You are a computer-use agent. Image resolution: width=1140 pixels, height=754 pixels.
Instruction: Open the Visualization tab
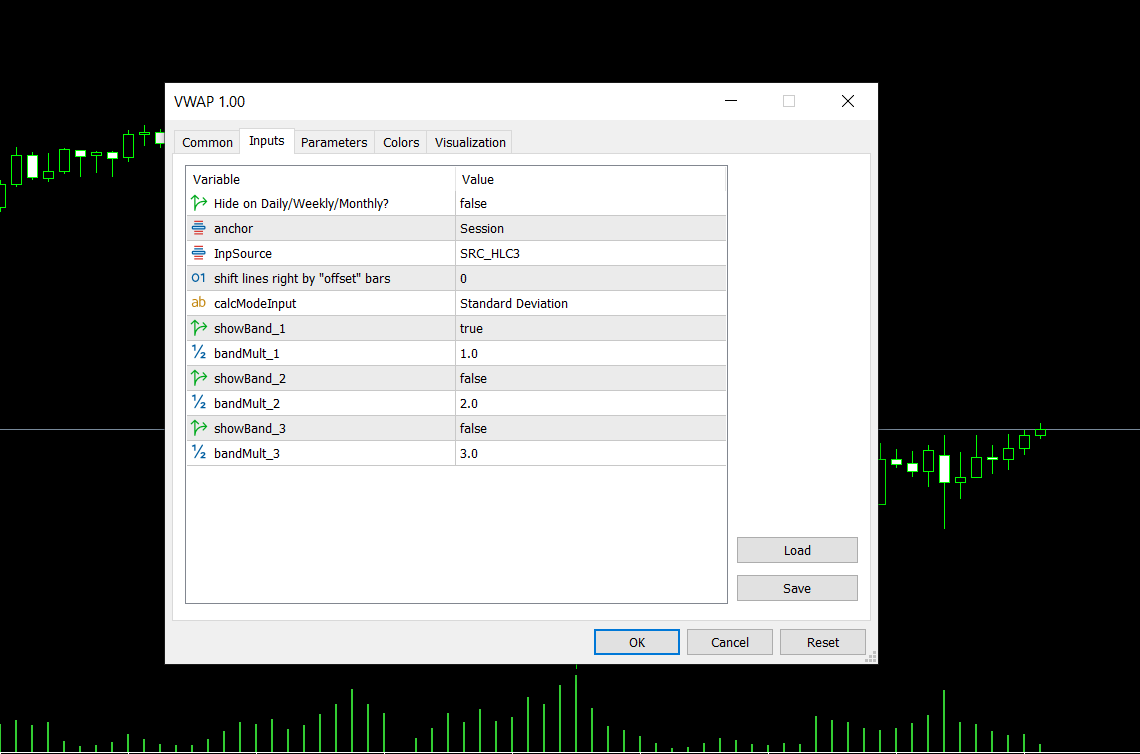point(469,142)
